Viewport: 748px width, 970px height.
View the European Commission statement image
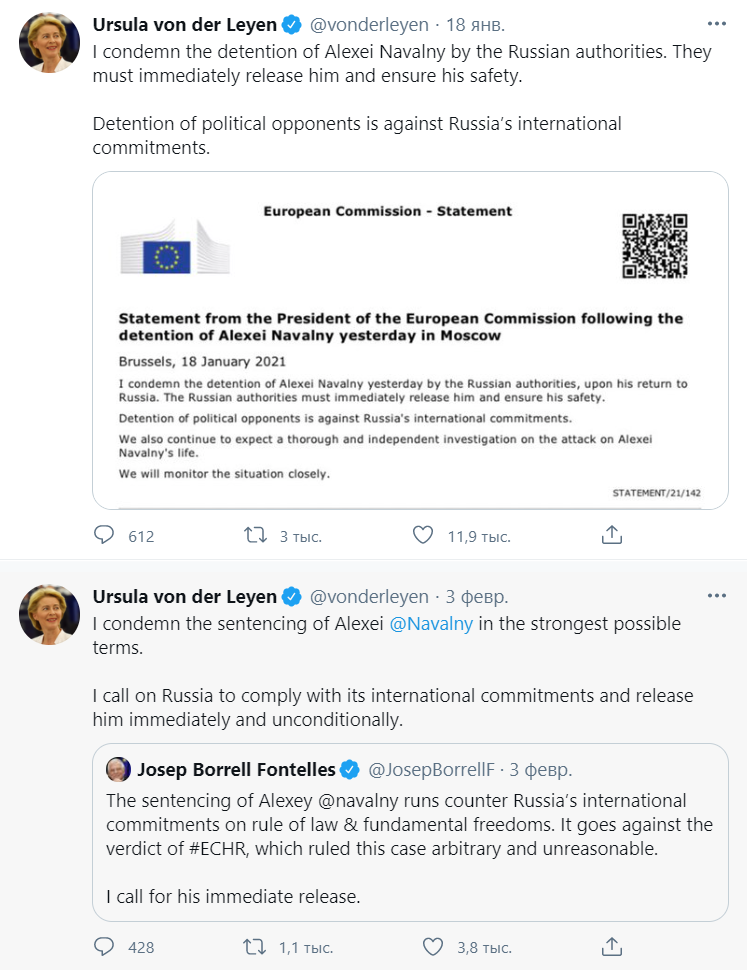pos(410,340)
